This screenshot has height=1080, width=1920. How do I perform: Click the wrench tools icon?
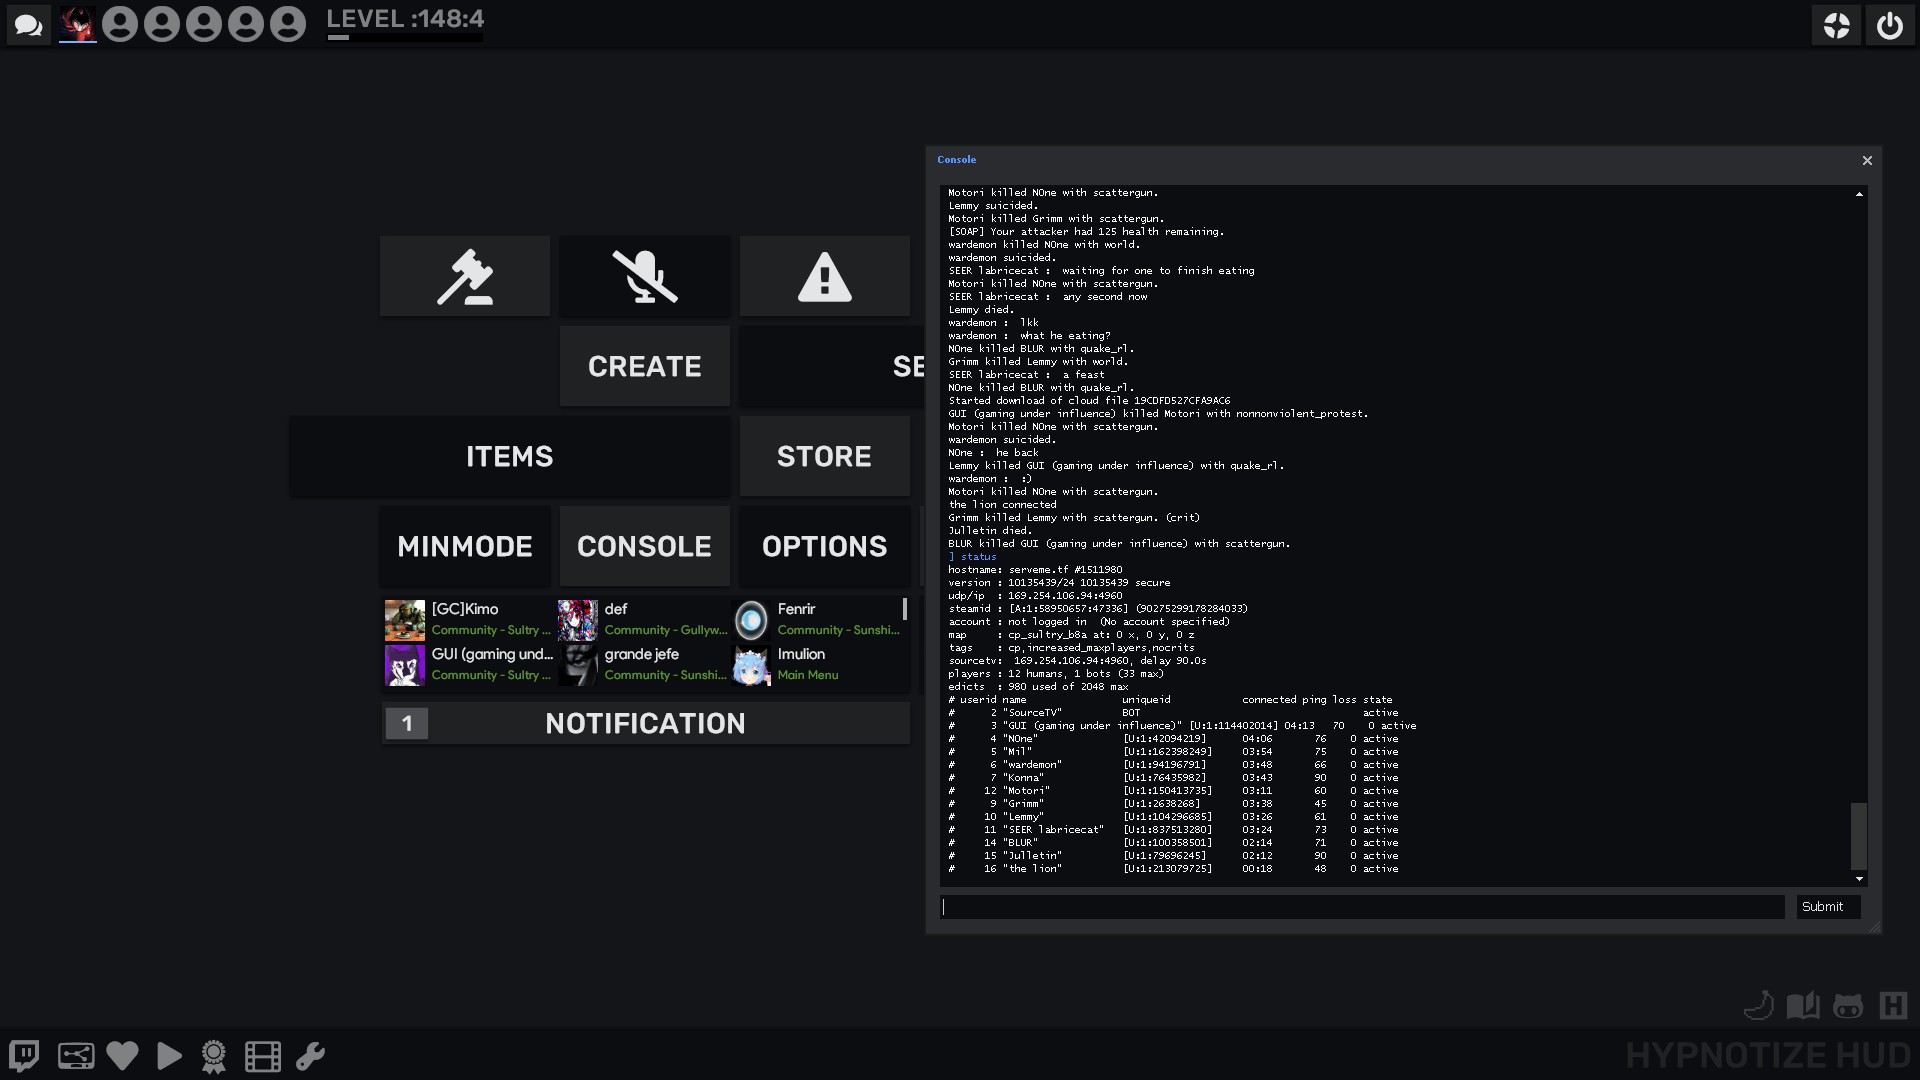pyautogui.click(x=310, y=1056)
